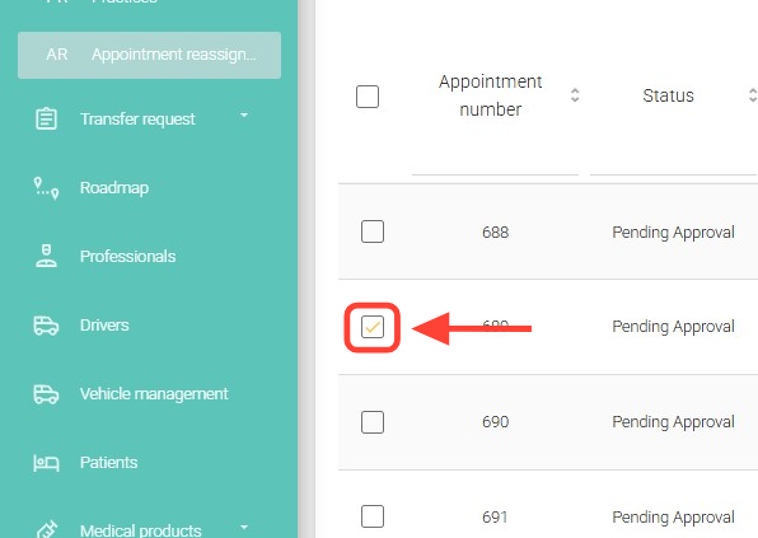Click the Roadmap route icon
Screen dimensions: 758x538
click(x=46, y=188)
